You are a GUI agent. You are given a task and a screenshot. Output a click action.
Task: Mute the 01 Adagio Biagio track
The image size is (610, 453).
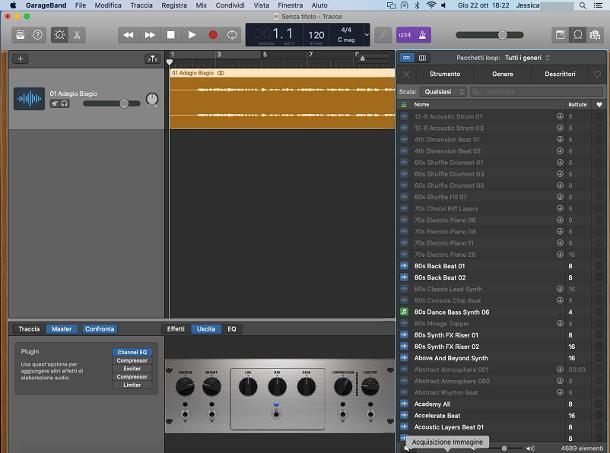pos(55,104)
